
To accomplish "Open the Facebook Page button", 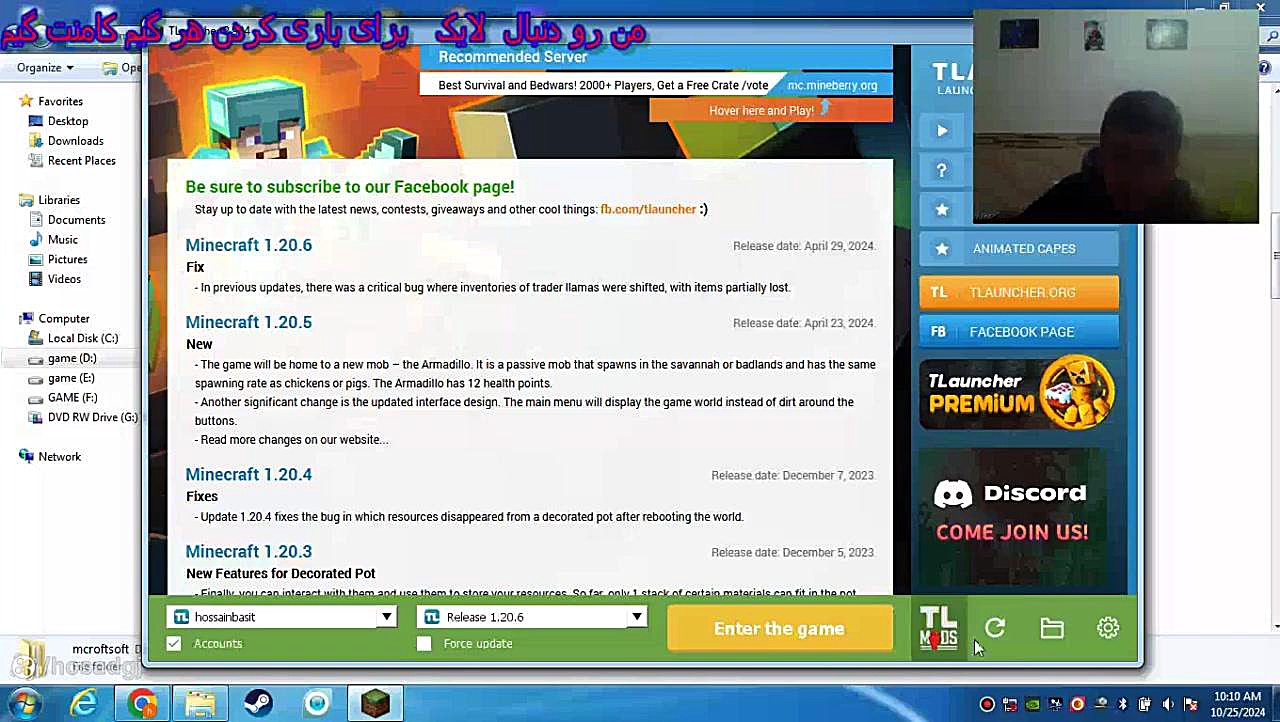I will tap(1019, 332).
